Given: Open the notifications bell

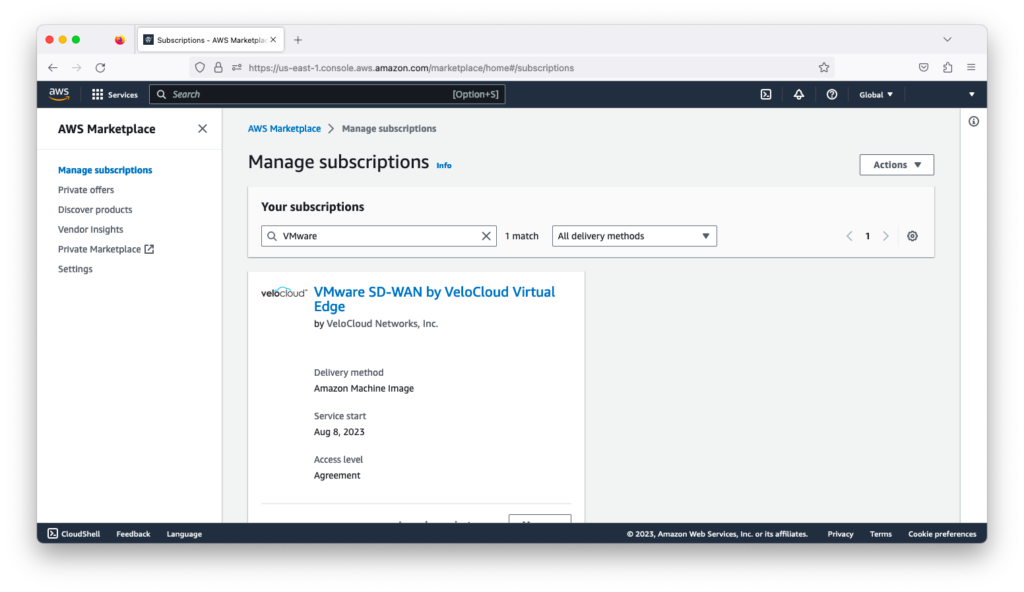Looking at the screenshot, I should 798,93.
